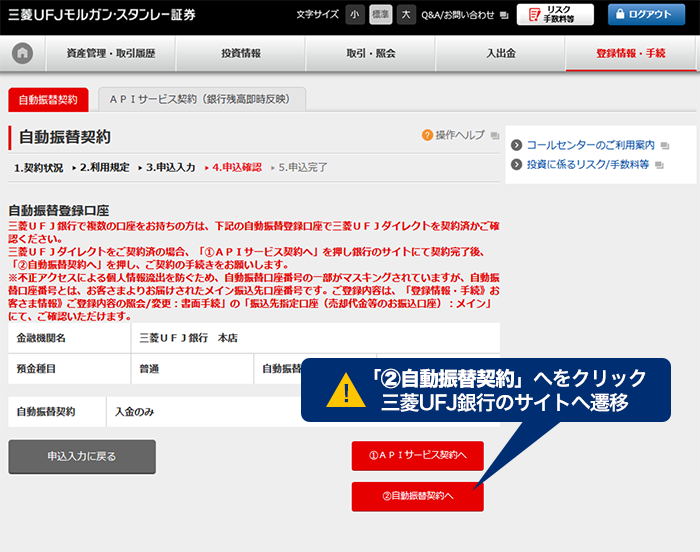Open the 取引・照会 menu
This screenshot has height=552, width=700.
click(x=371, y=54)
